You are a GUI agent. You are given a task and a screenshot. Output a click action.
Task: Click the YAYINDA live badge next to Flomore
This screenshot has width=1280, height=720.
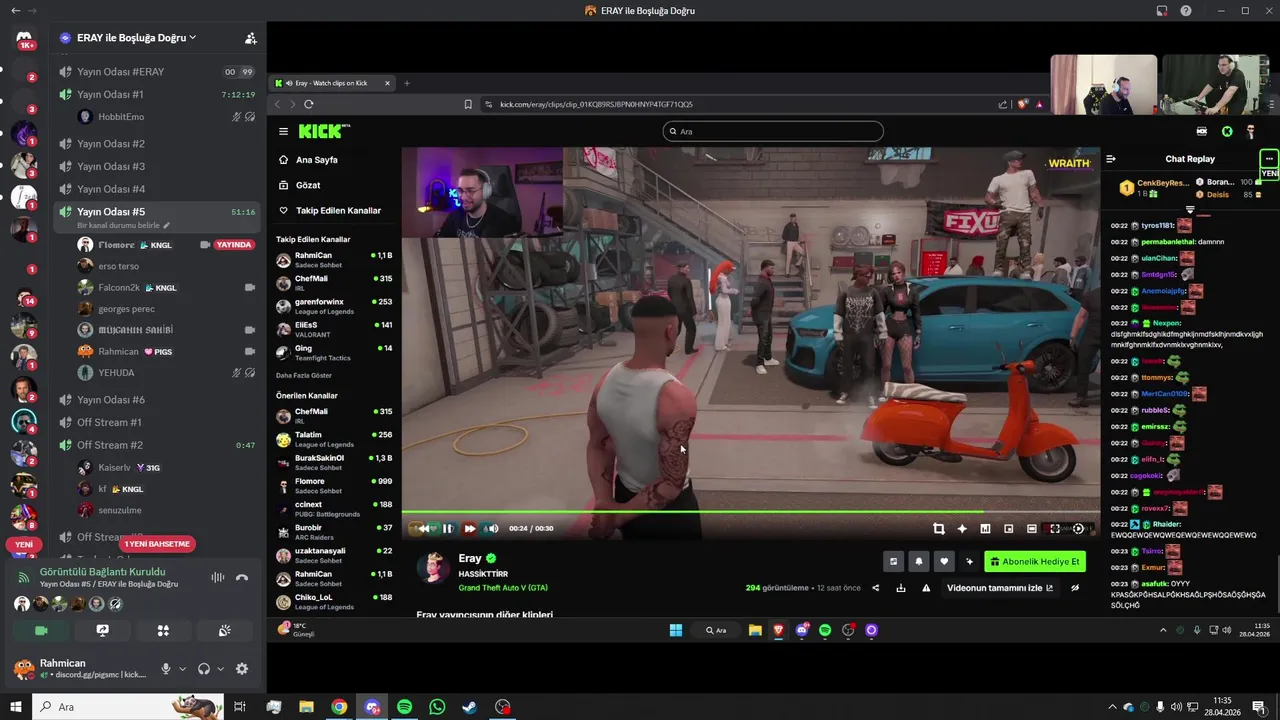click(x=234, y=245)
